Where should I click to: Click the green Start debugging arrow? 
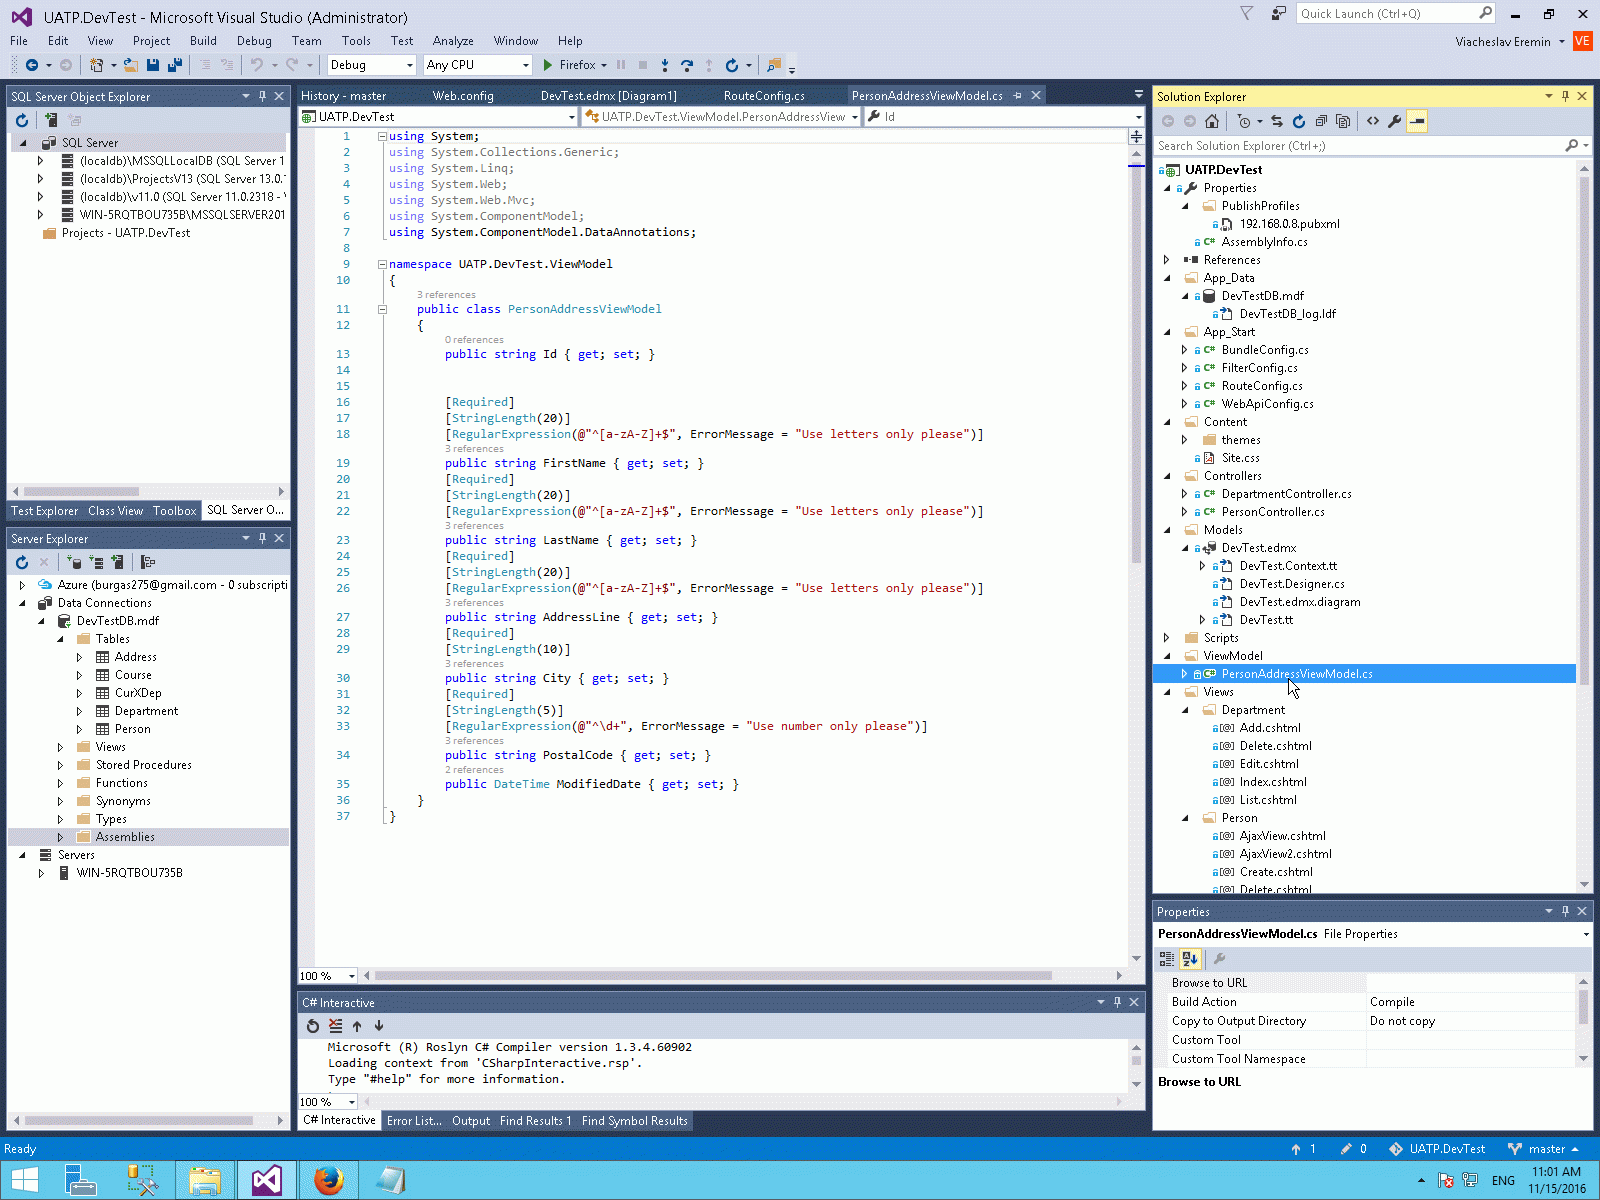(x=547, y=65)
